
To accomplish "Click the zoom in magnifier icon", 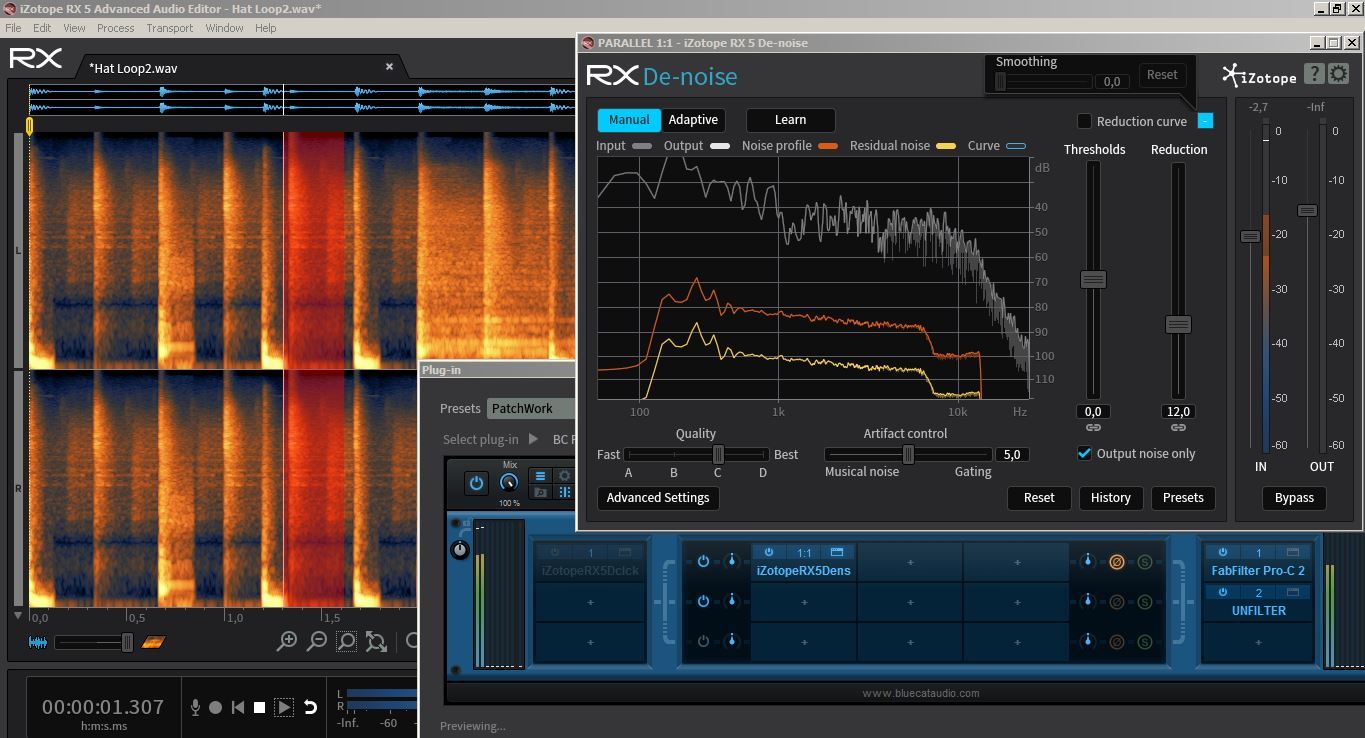I will (287, 641).
